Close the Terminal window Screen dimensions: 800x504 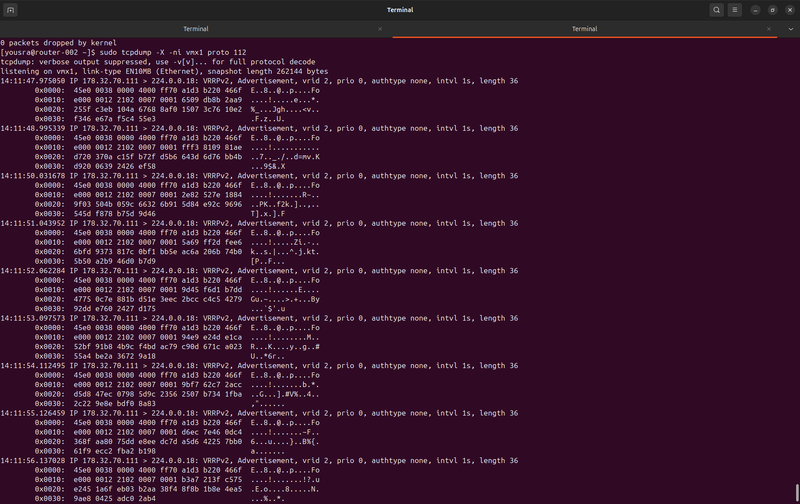click(x=790, y=10)
